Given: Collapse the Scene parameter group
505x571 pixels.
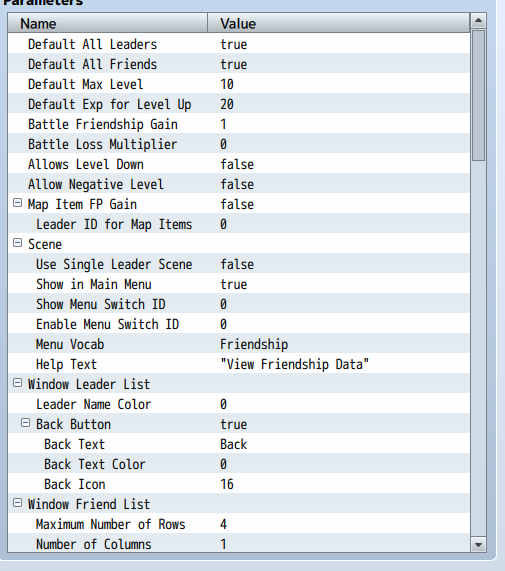Looking at the screenshot, I should pyautogui.click(x=17, y=243).
